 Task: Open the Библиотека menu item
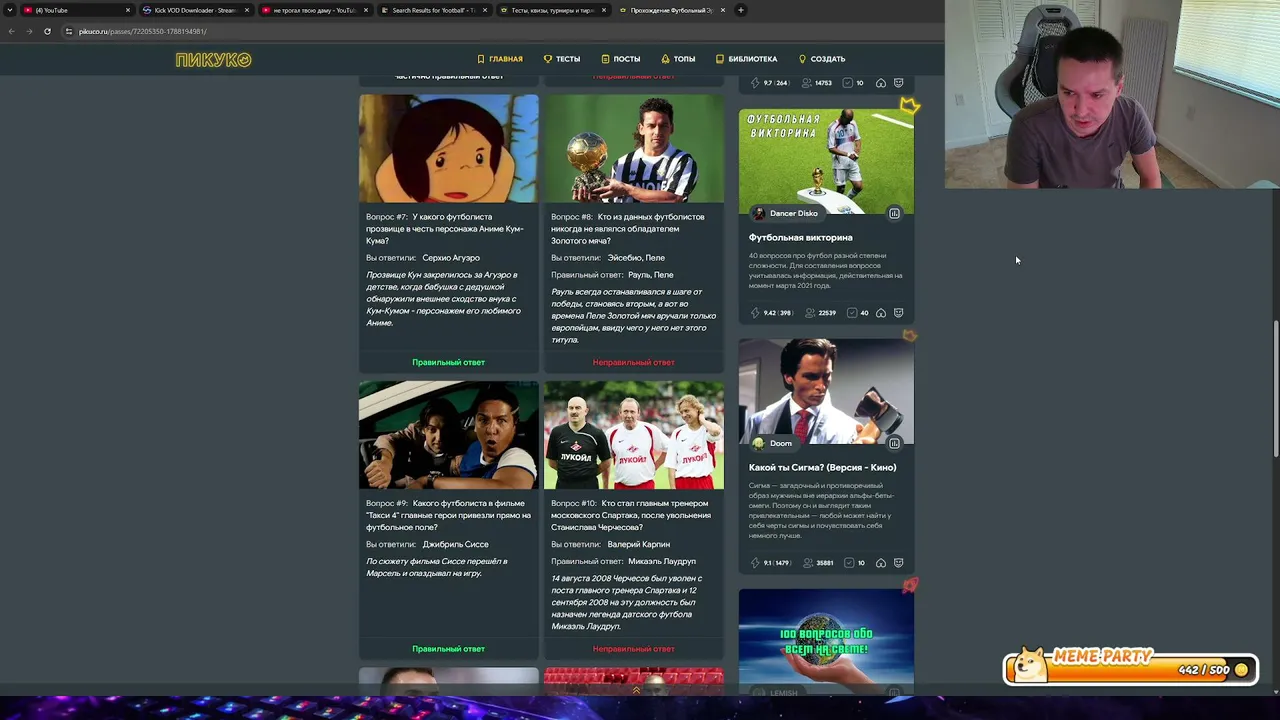pos(747,59)
